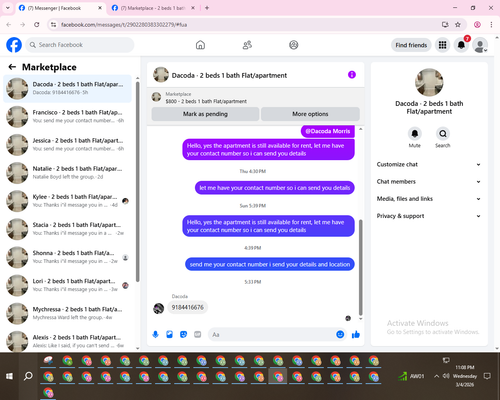This screenshot has height=400, width=500.
Task: Open the Mychressa conversation
Action: pos(67,314)
